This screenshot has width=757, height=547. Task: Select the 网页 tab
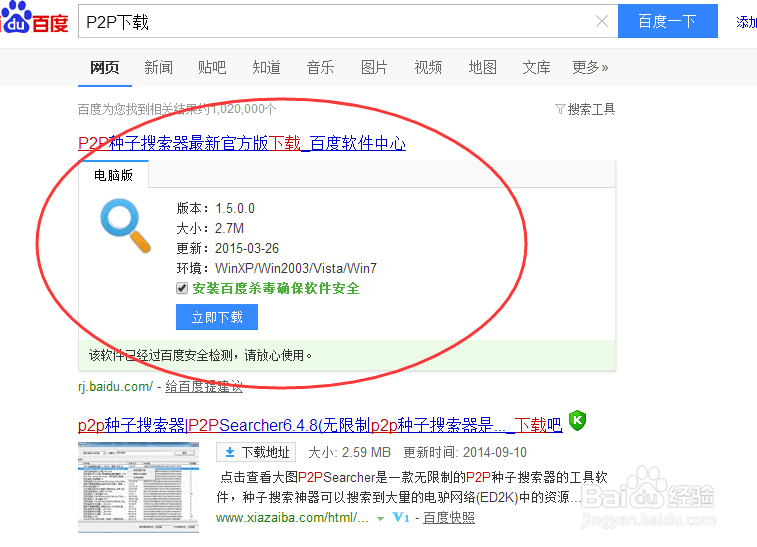105,67
